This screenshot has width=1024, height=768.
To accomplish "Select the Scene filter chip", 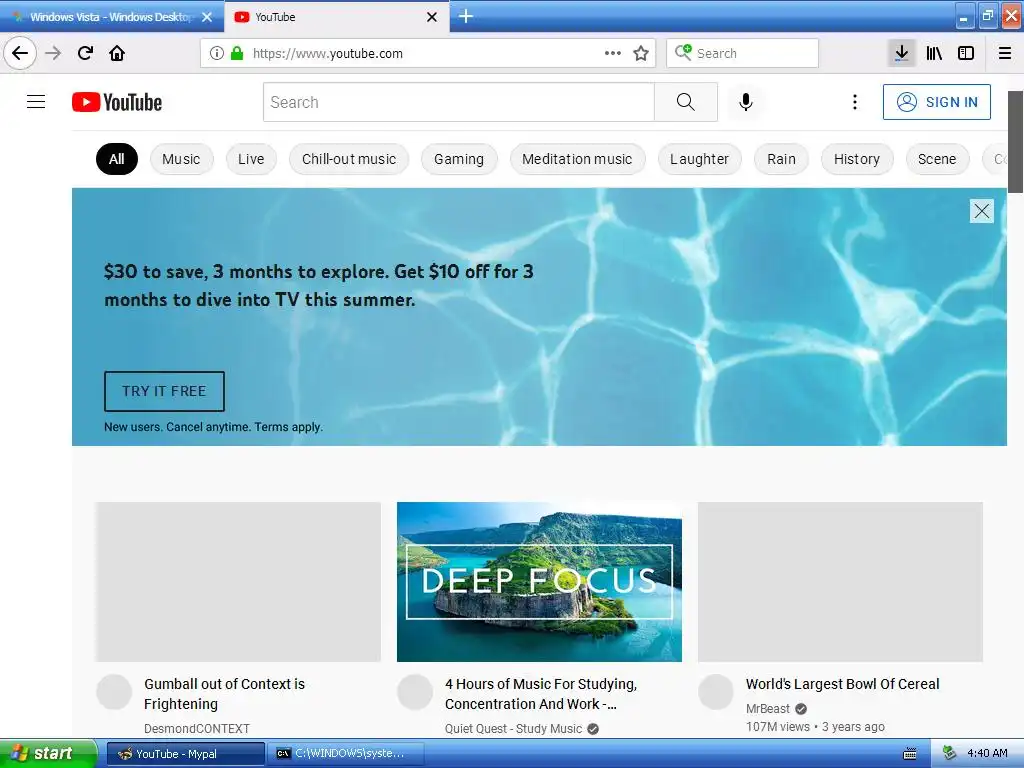I will click(x=936, y=159).
